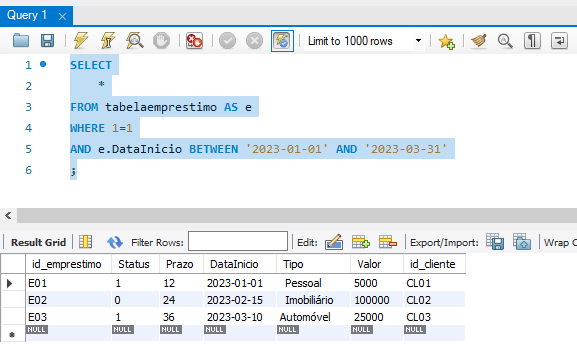Toggle auto-commit mode icon
Viewport: 577px width, 362px height.
[x=282, y=41]
